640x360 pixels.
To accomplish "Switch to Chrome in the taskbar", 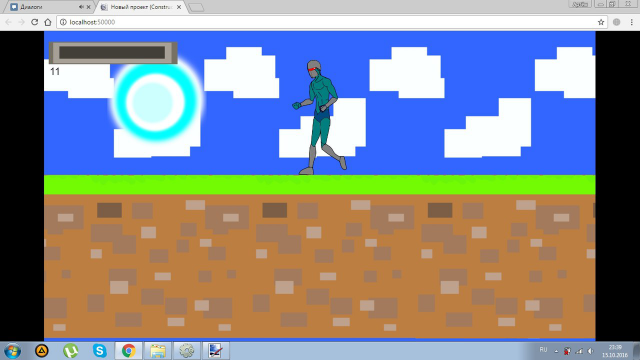I will [x=128, y=351].
